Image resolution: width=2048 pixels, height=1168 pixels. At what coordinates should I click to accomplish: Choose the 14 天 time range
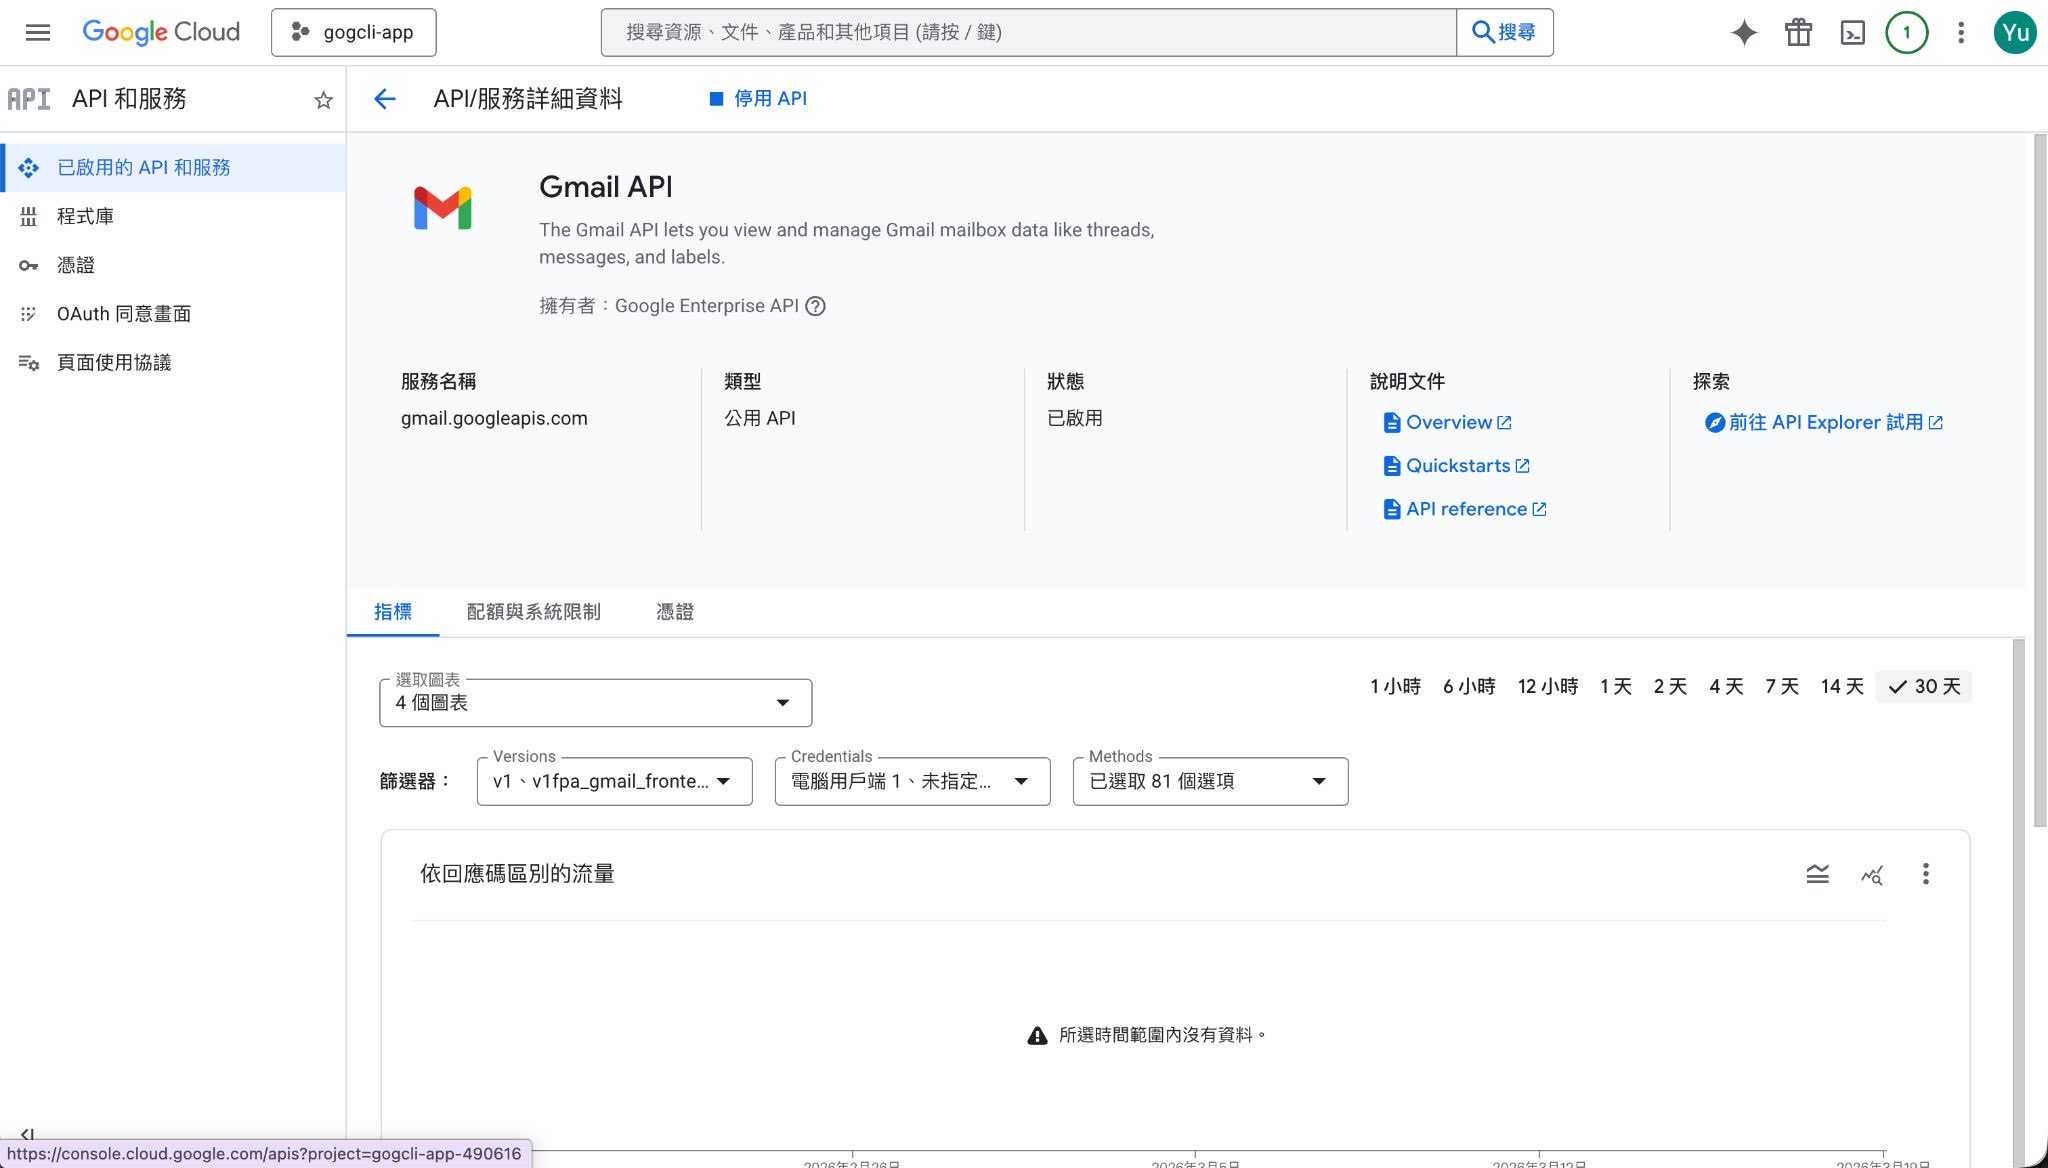(x=1841, y=687)
